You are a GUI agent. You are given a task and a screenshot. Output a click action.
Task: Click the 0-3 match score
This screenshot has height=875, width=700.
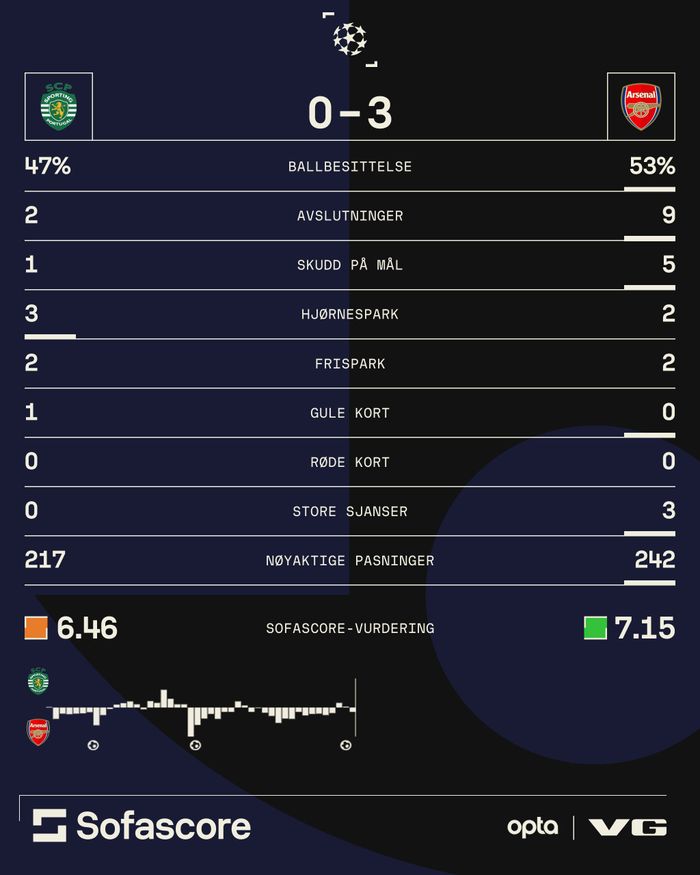[350, 112]
